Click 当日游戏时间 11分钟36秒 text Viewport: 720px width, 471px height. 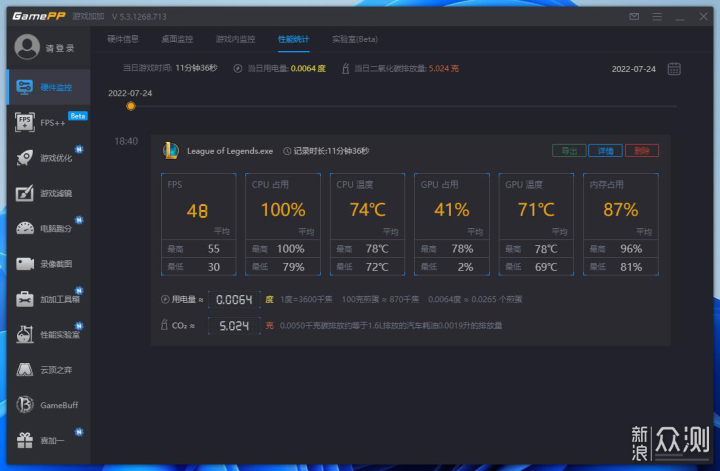(x=170, y=68)
